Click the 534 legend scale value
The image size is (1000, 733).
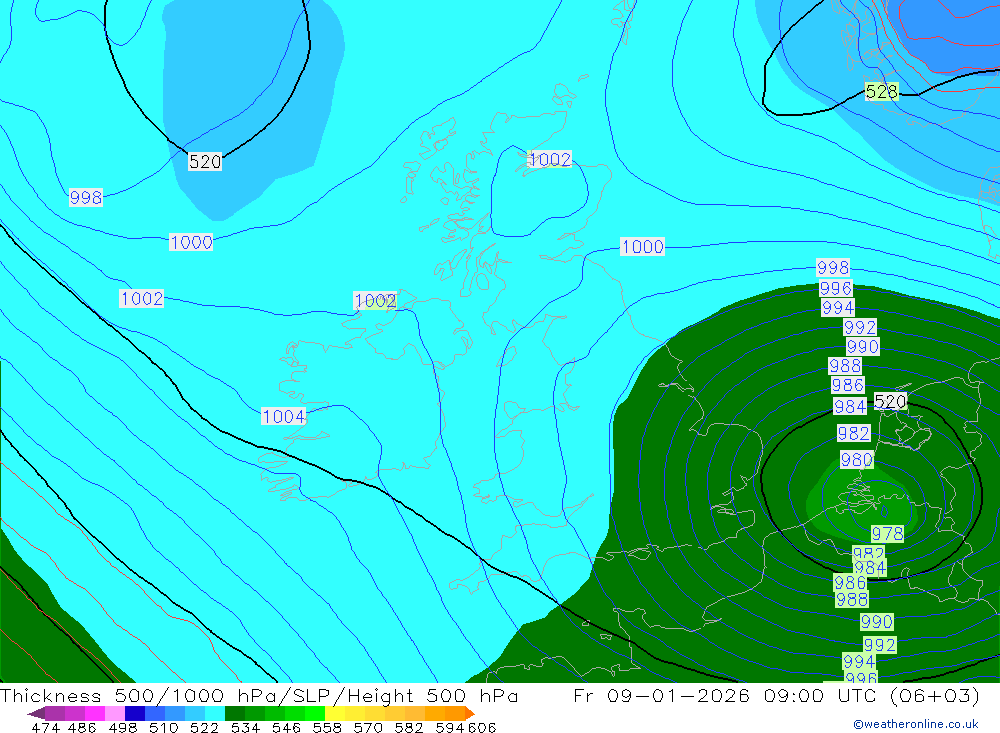pyautogui.click(x=245, y=727)
